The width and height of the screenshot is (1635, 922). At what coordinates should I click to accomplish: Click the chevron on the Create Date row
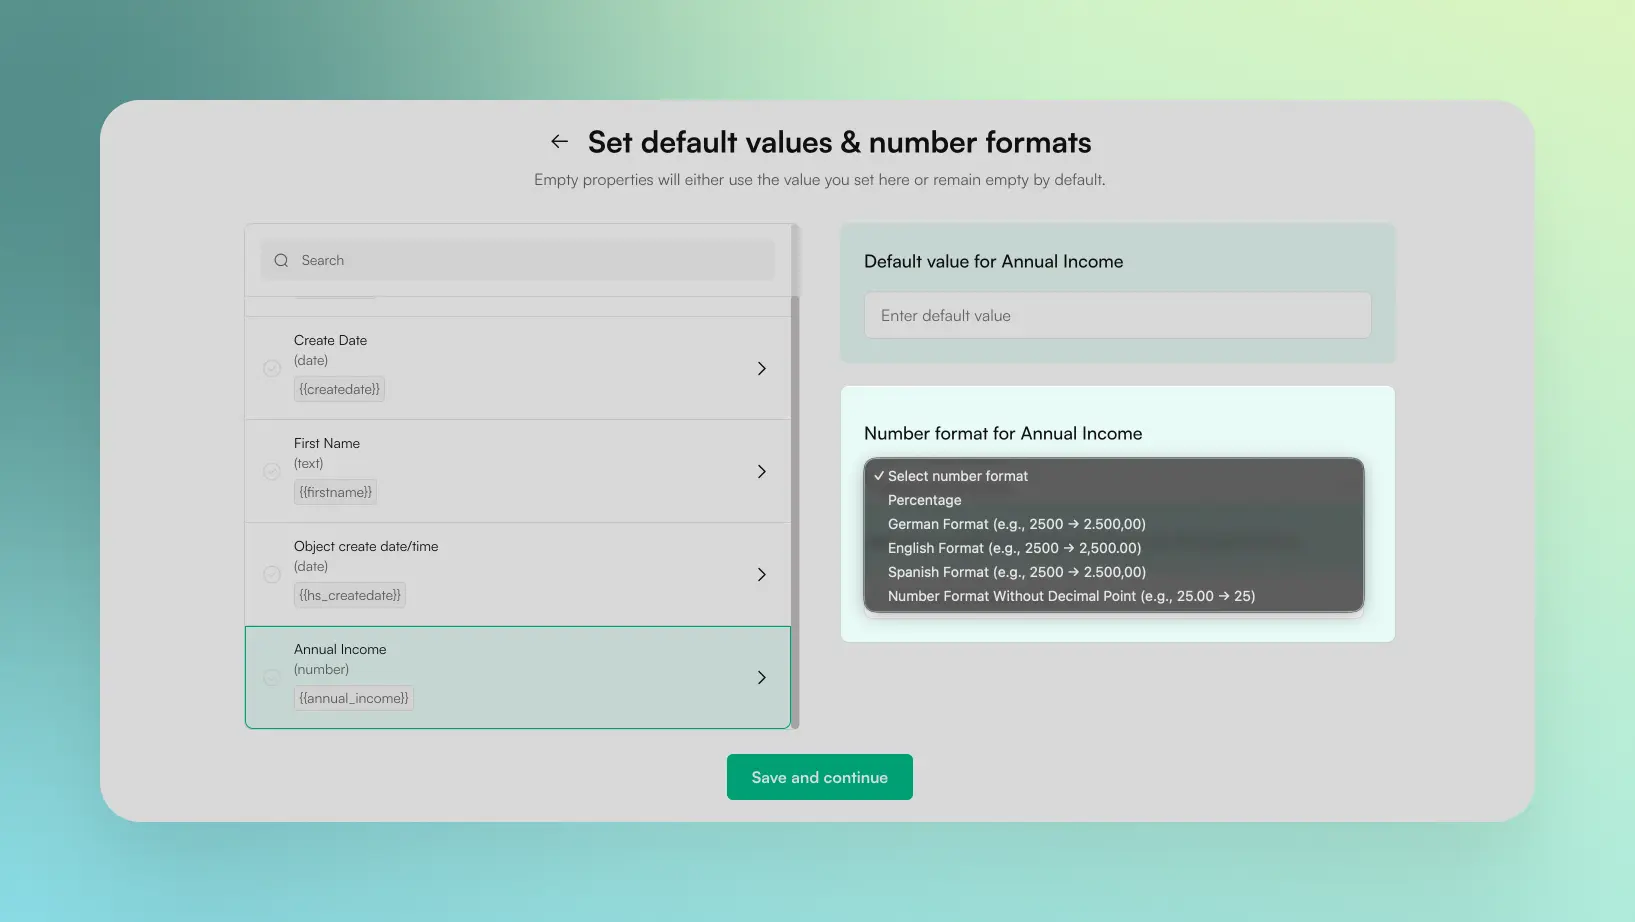pos(761,368)
